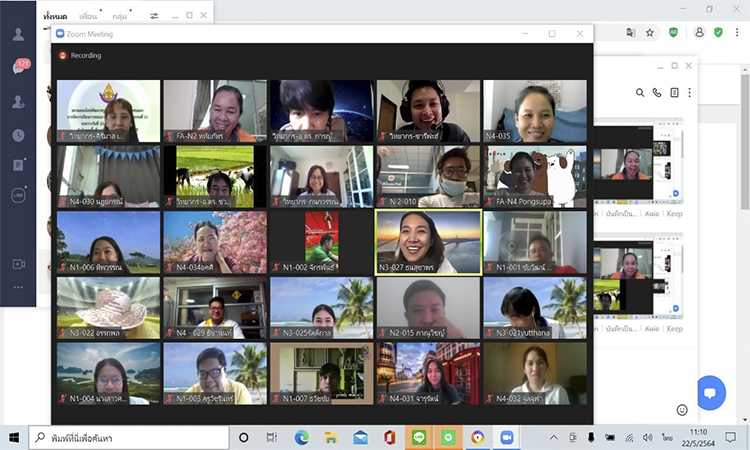
Task: Open the LINE friend list filter settings icon
Action: click(154, 16)
